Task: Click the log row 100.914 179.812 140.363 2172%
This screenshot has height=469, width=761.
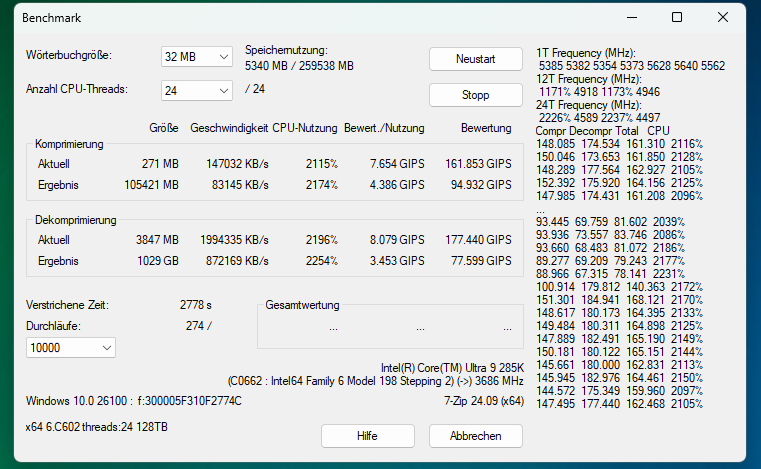Action: coord(619,286)
